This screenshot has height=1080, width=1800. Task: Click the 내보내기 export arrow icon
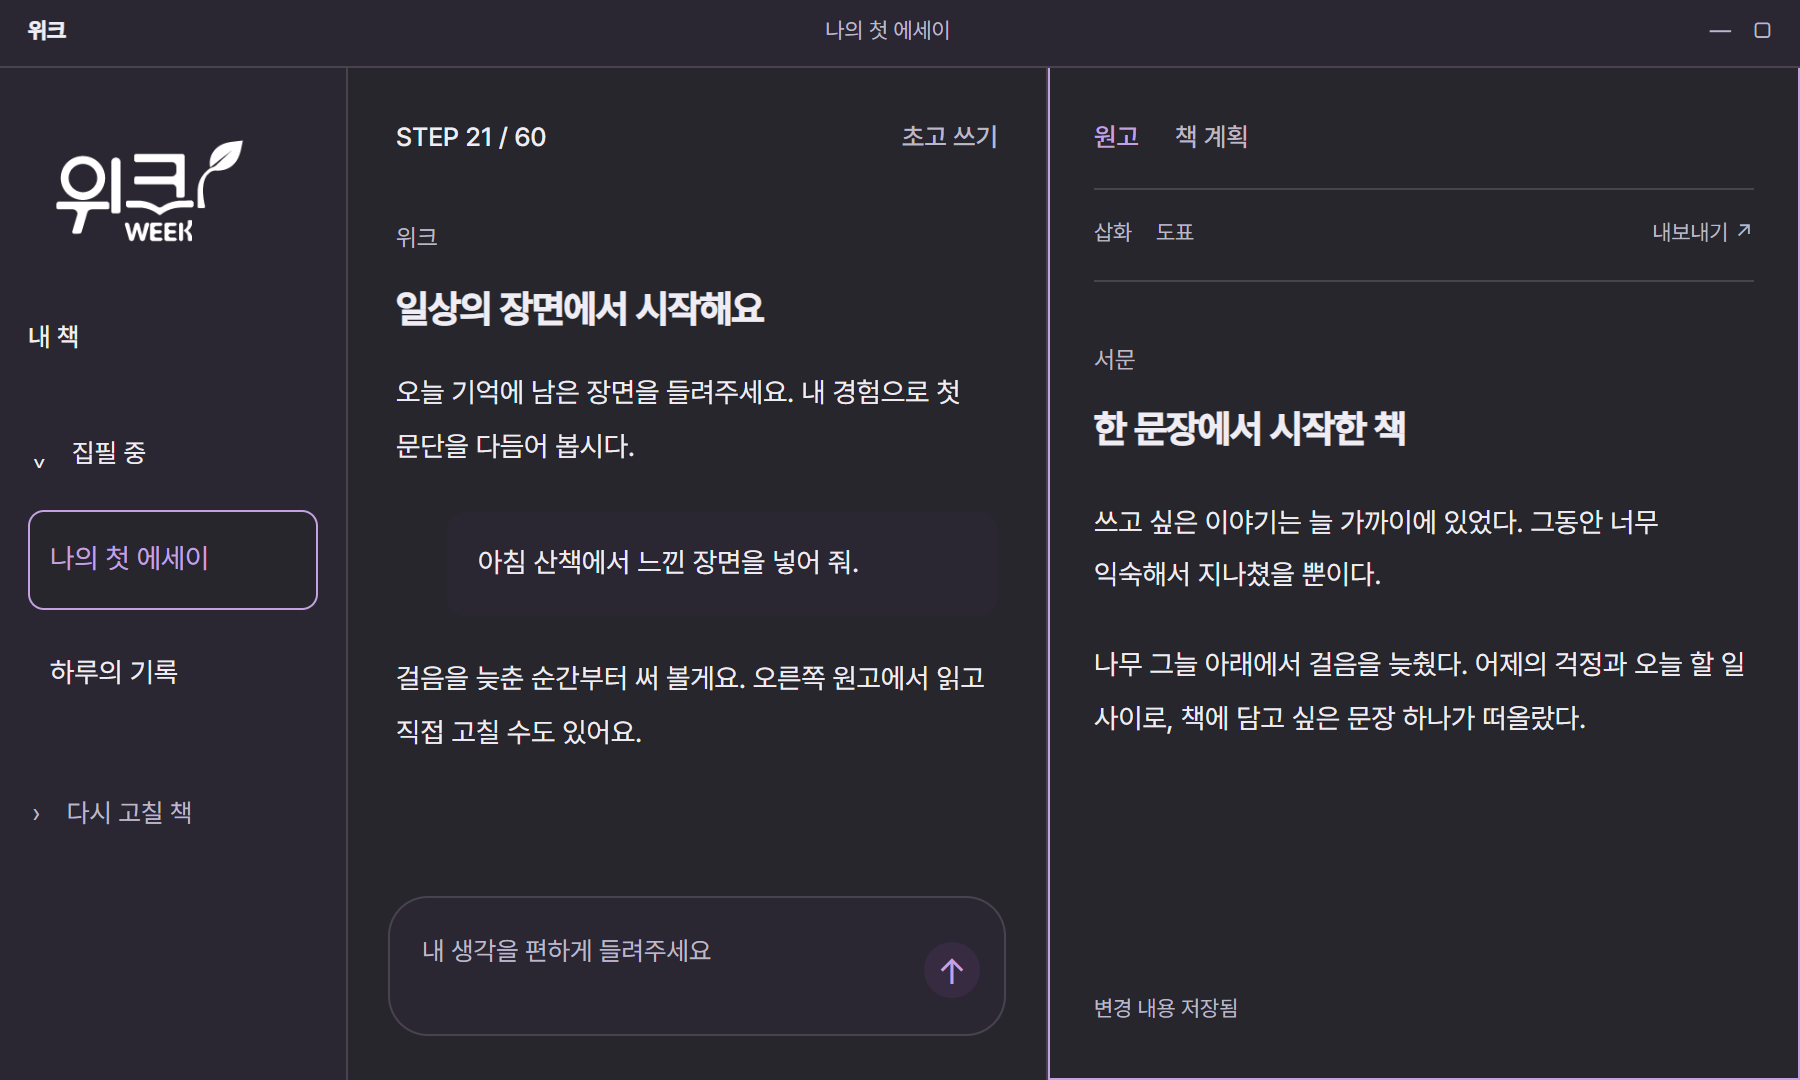click(x=1744, y=231)
